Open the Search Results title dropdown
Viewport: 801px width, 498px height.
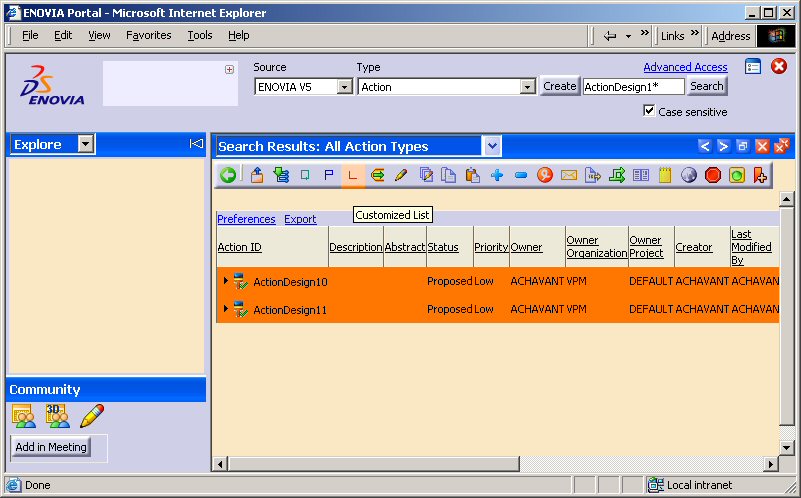[x=492, y=147]
